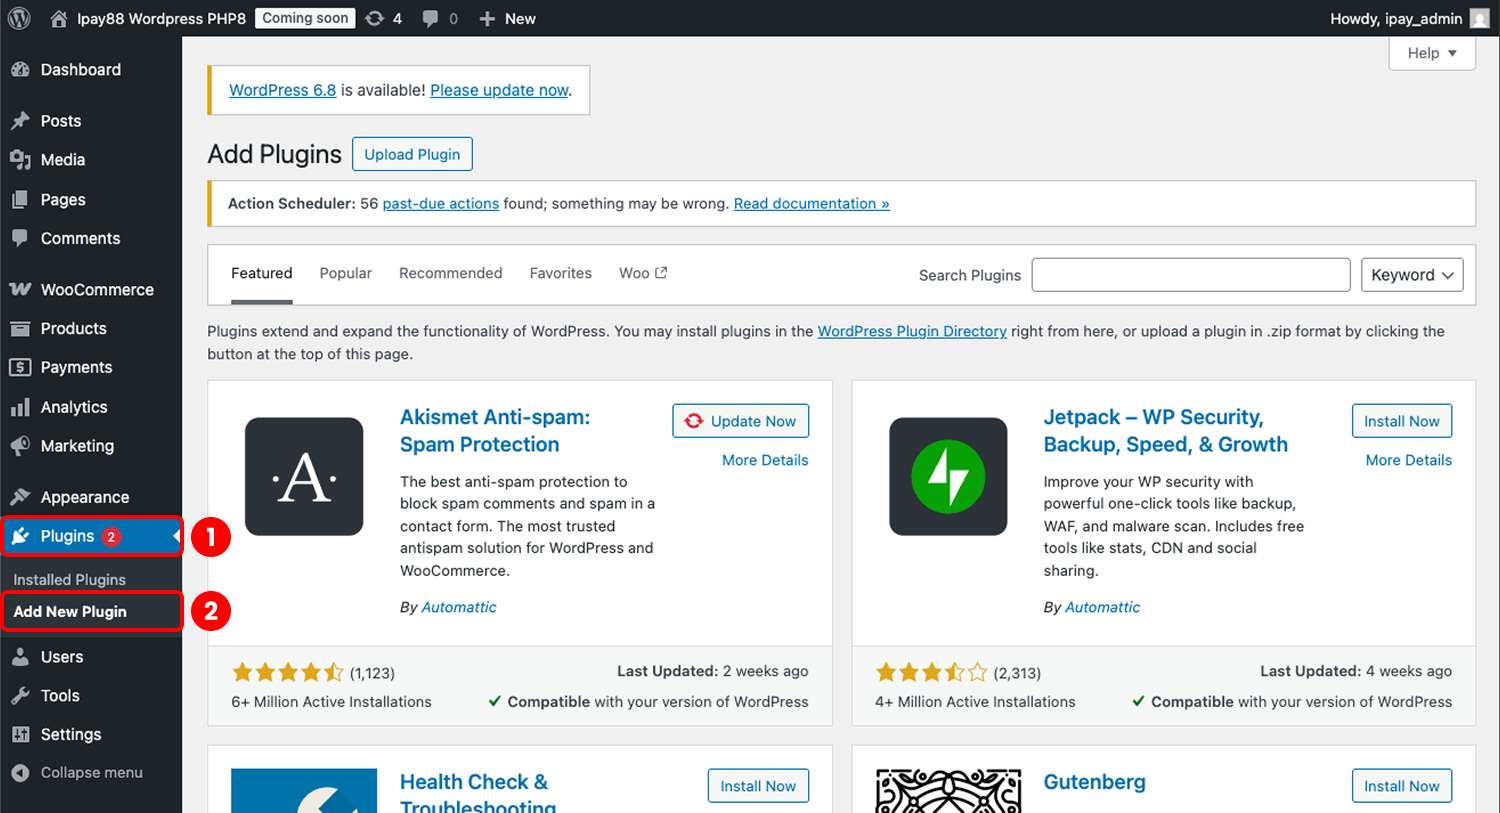The image size is (1500, 813).
Task: Click the Akismet star rating
Action: tap(287, 673)
